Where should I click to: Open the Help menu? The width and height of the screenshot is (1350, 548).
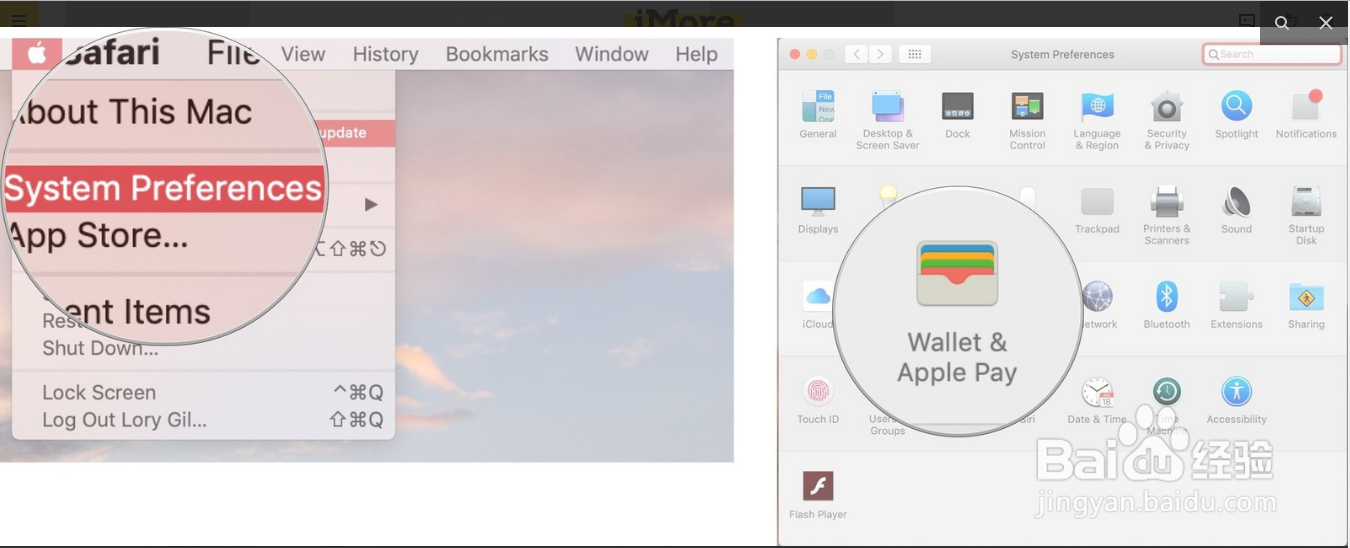click(x=696, y=54)
